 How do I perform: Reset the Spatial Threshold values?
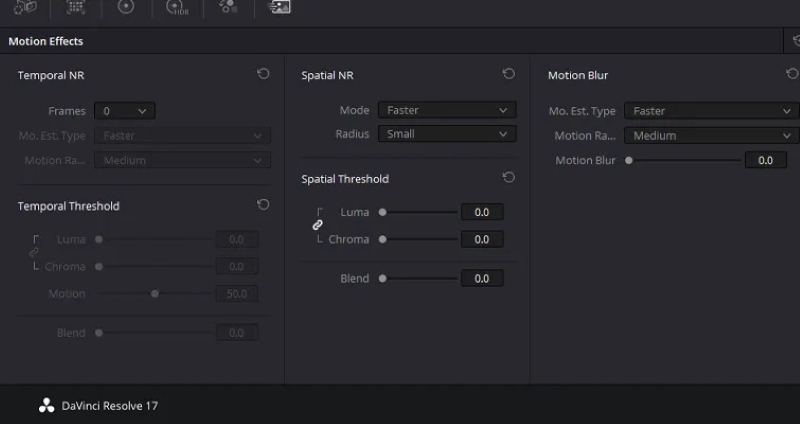click(x=509, y=178)
